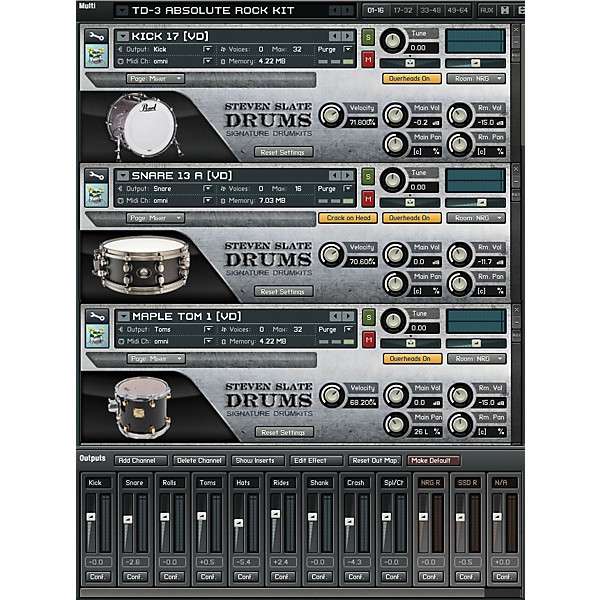Switch to instrument page 49-64
Screen dimensions: 600x600
pos(457,10)
